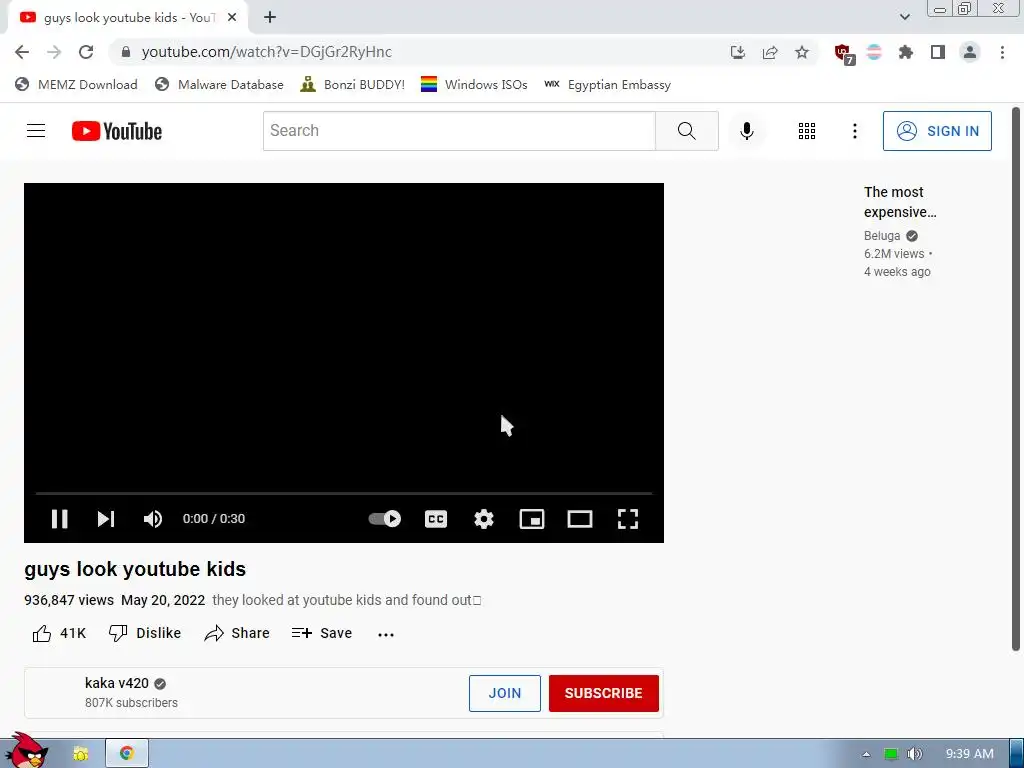Click the video progress bar
The width and height of the screenshot is (1024, 768).
coord(344,493)
